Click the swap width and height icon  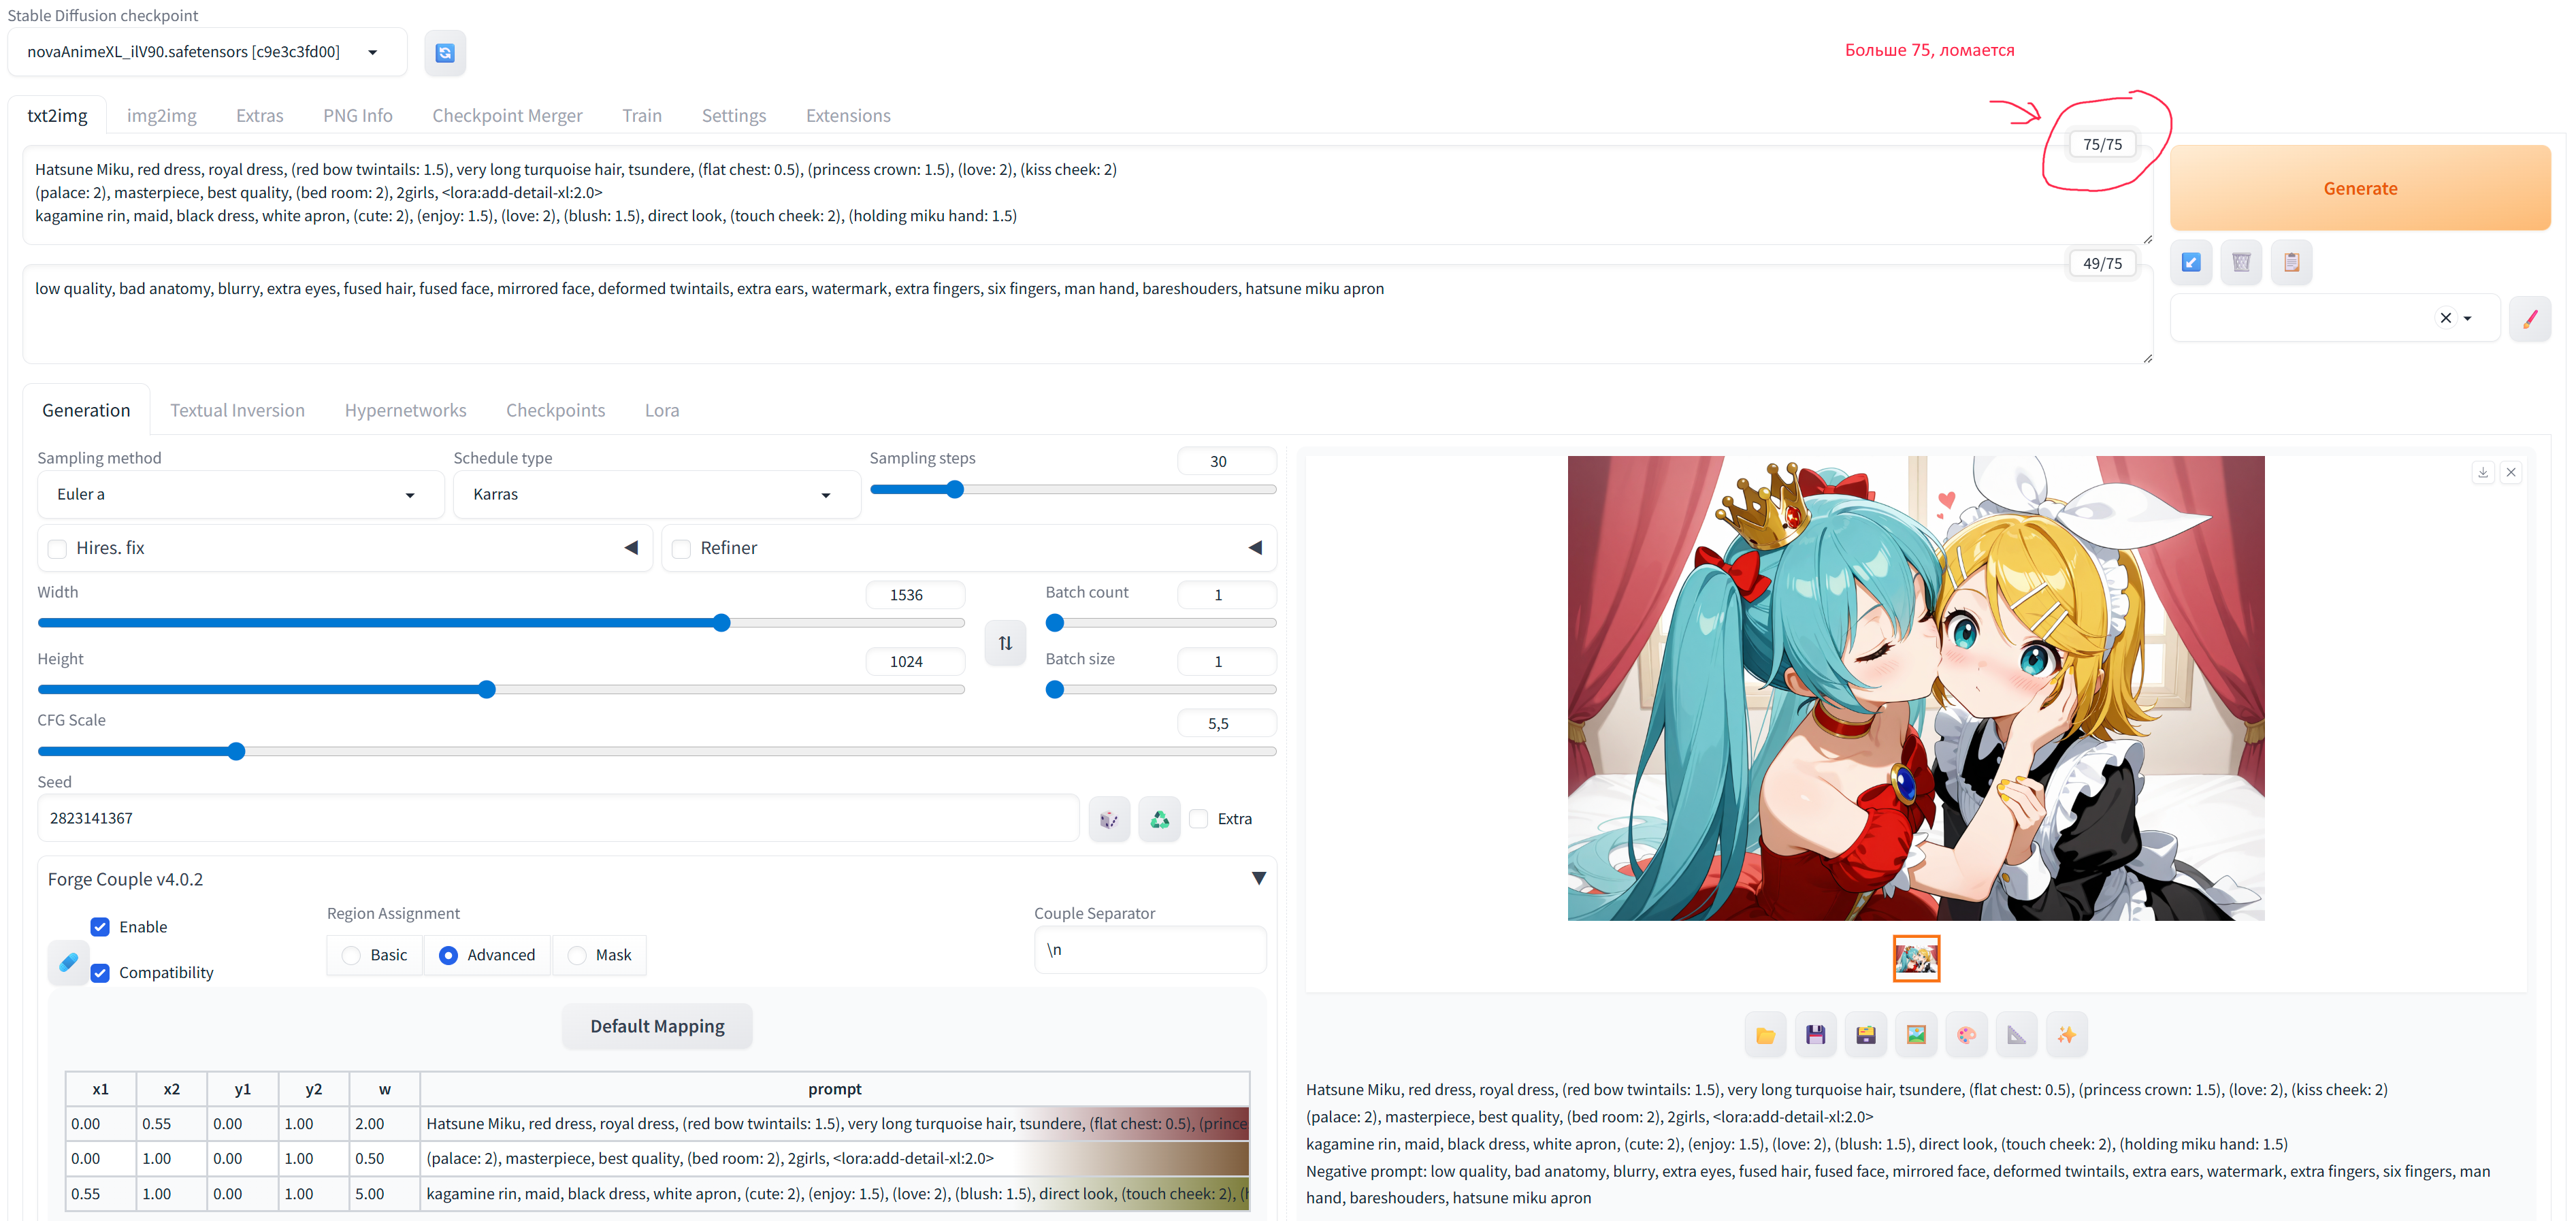1005,643
